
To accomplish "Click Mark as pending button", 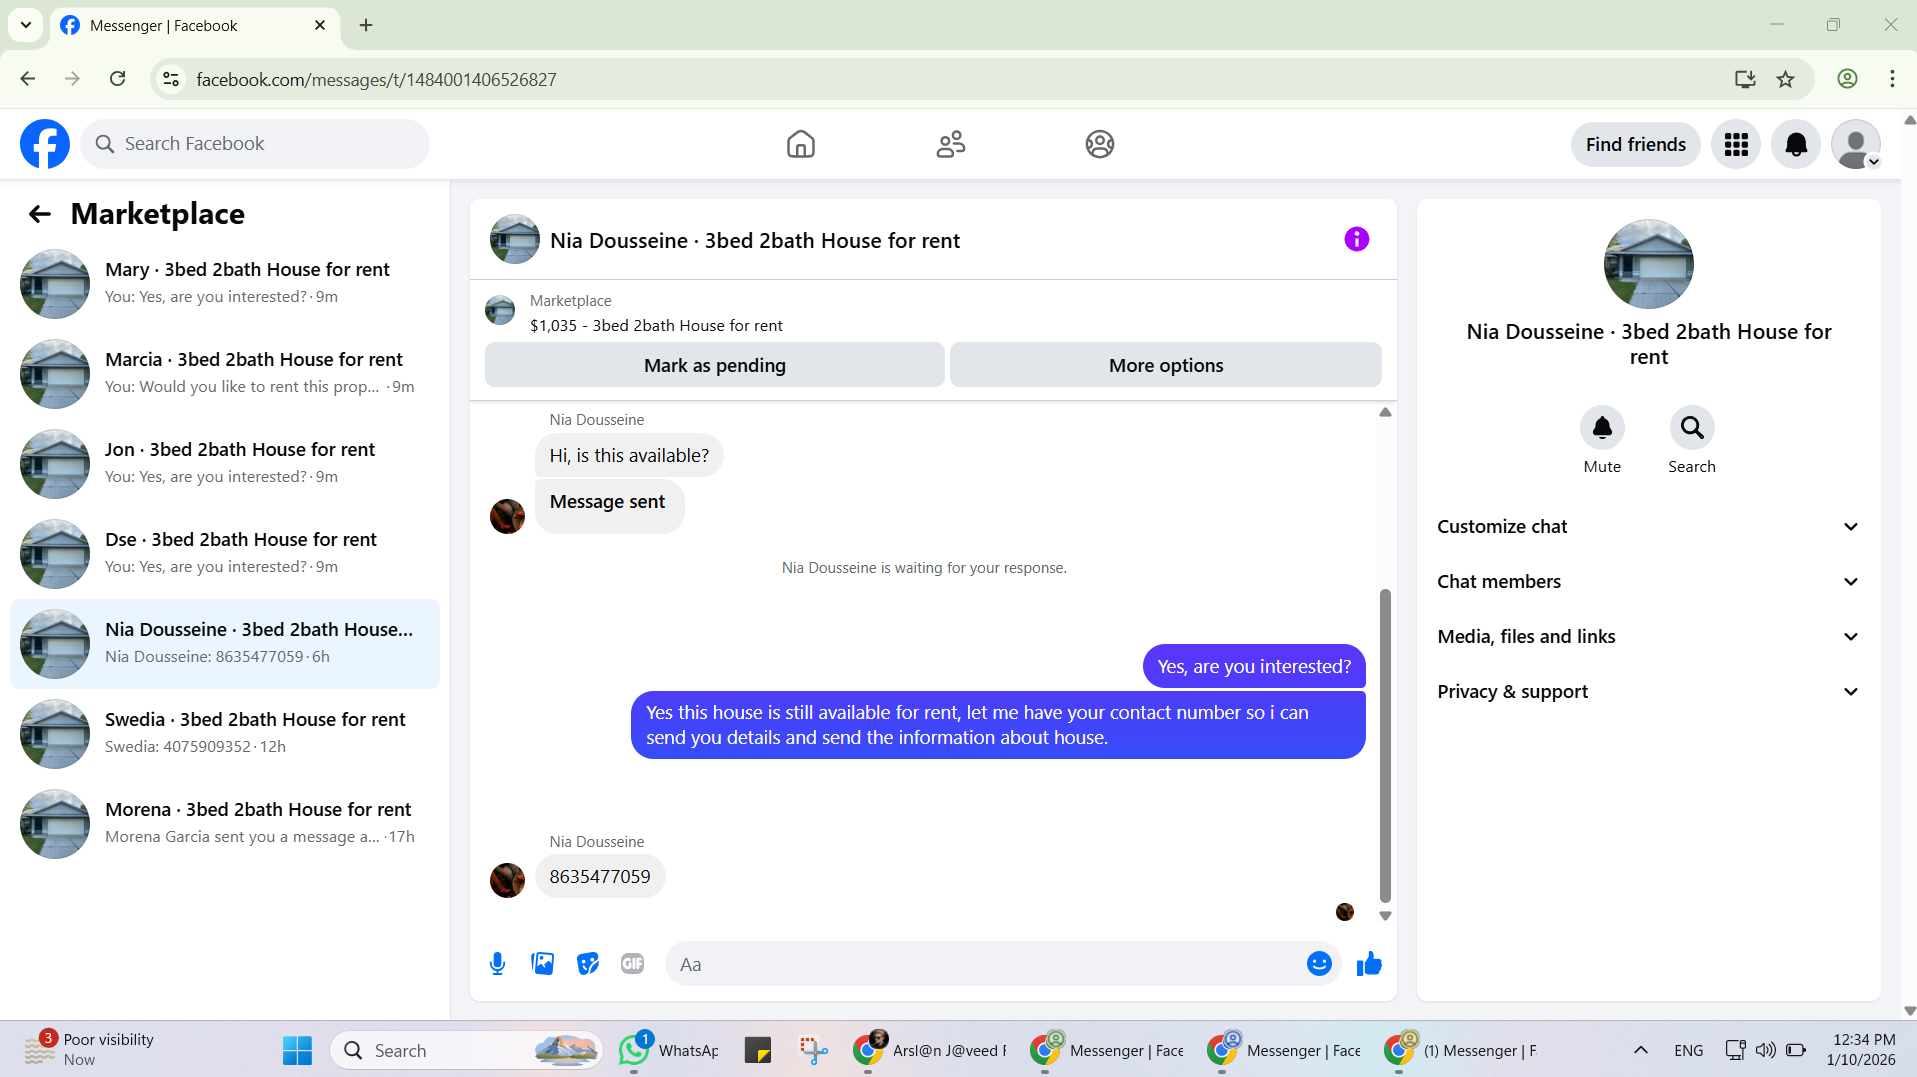I will click(715, 365).
